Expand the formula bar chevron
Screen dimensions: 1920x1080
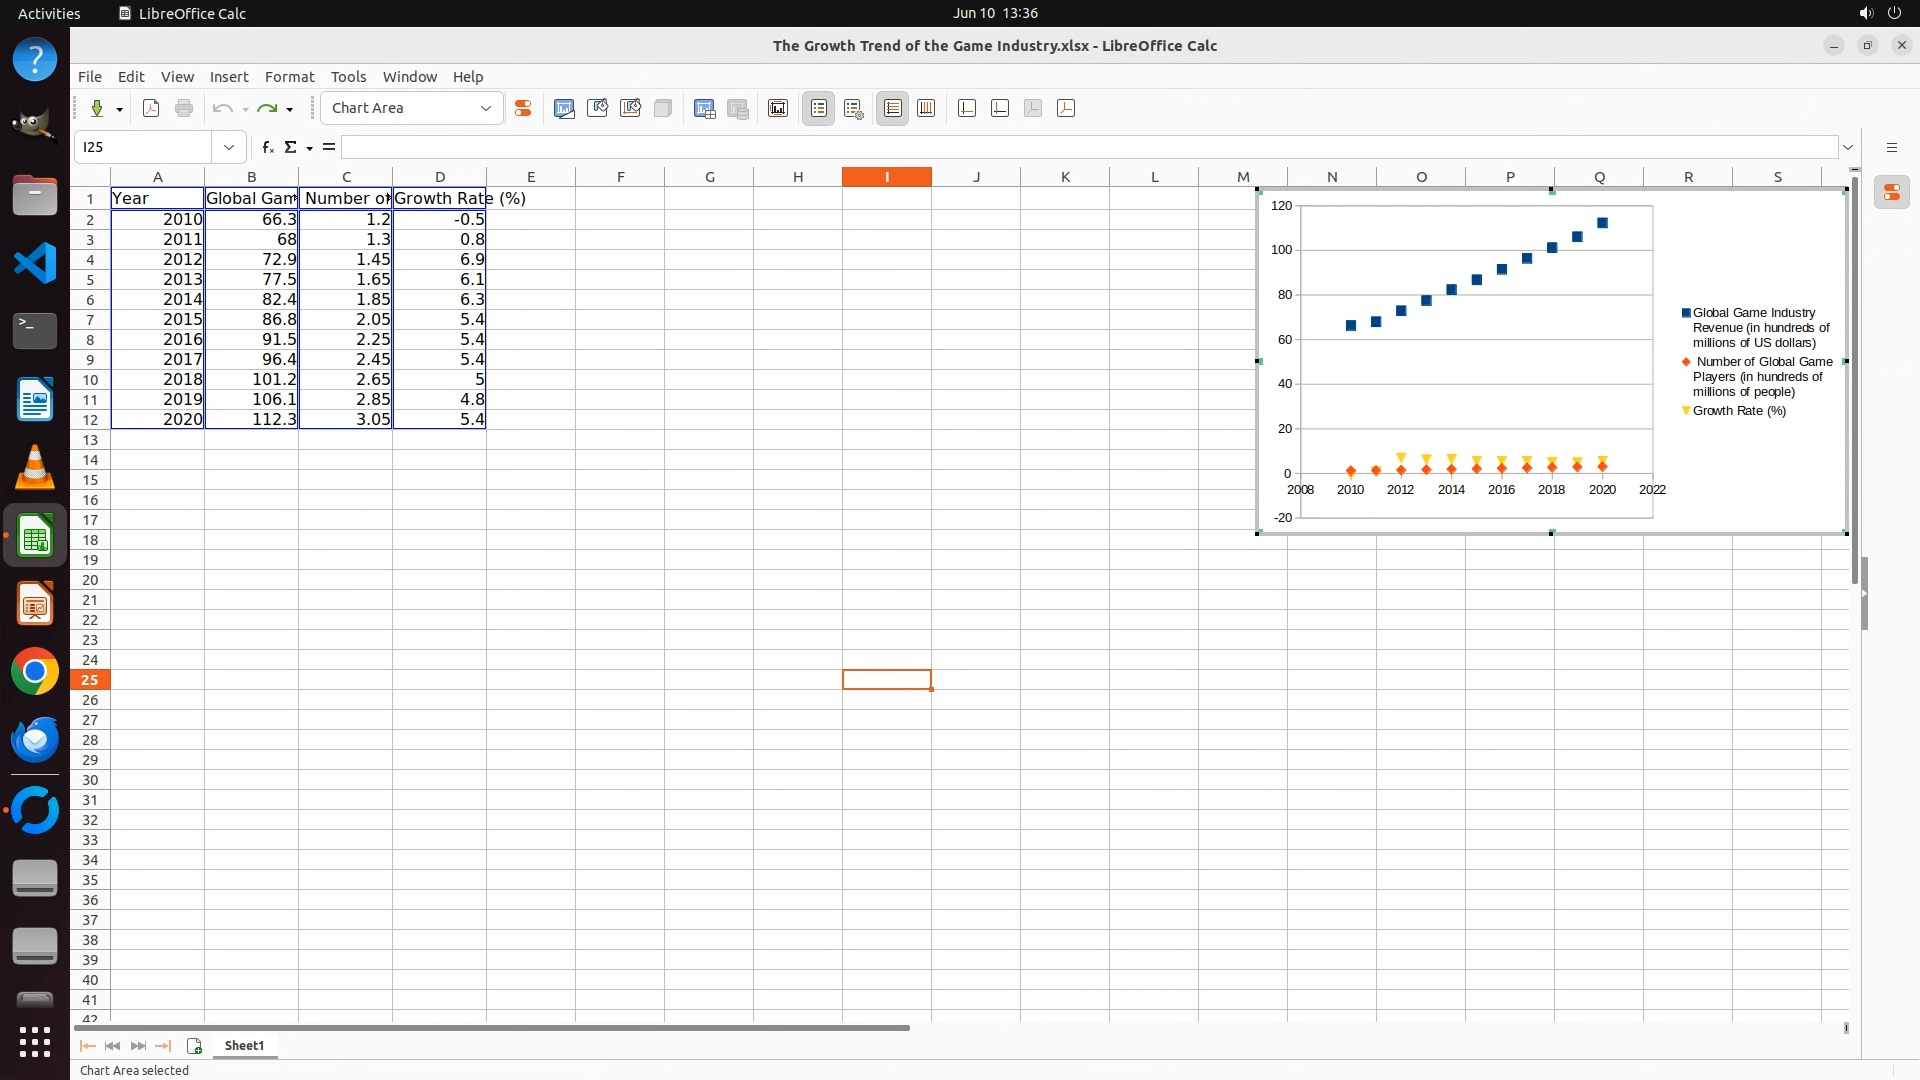pyautogui.click(x=1848, y=147)
